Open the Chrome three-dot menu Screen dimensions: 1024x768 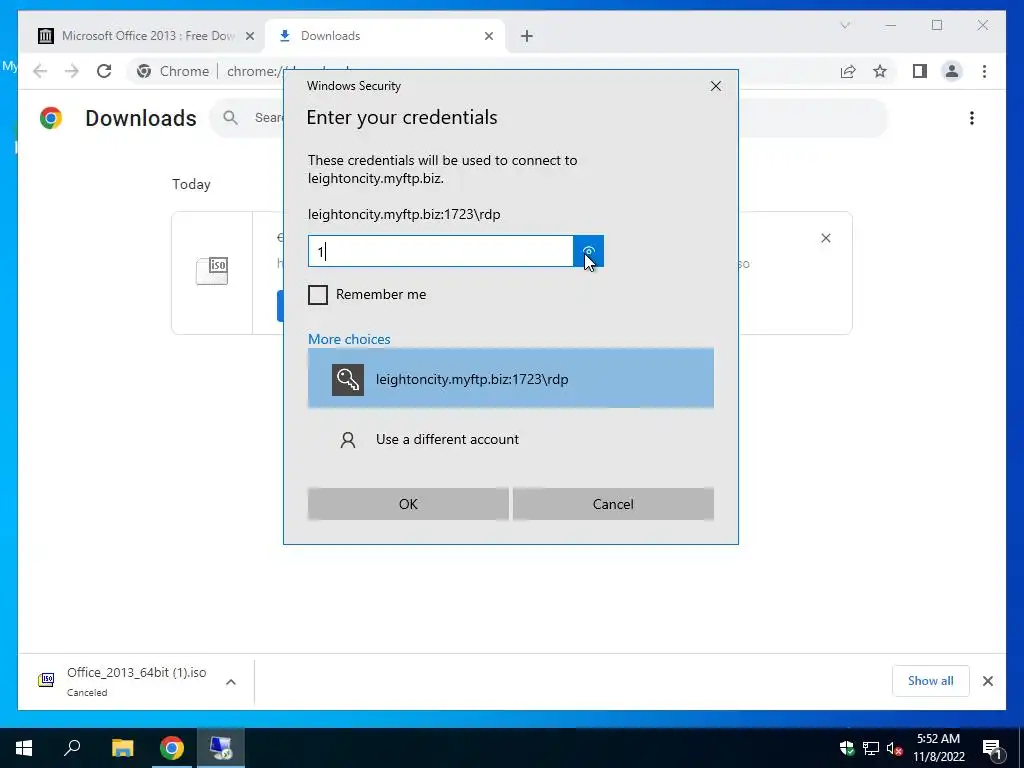[x=984, y=71]
